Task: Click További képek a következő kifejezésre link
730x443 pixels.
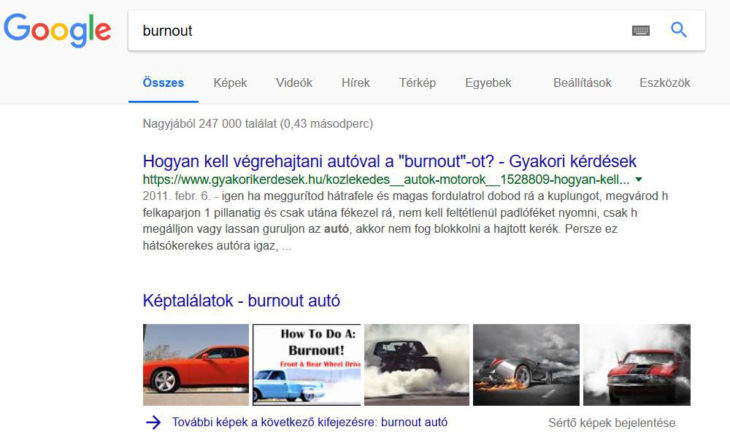Action: 310,422
